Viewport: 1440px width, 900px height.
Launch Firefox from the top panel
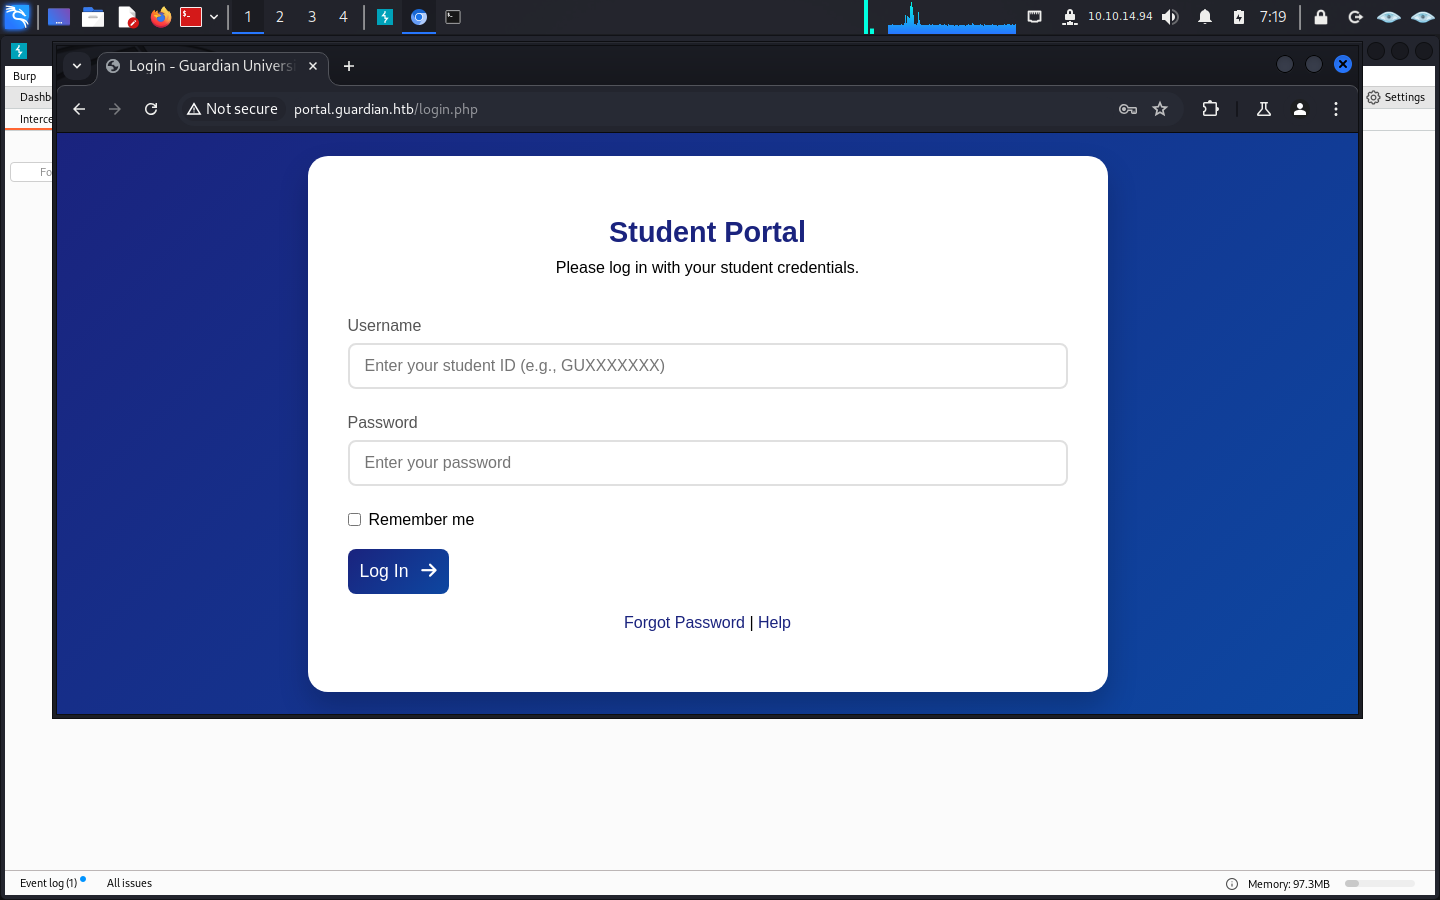161,17
